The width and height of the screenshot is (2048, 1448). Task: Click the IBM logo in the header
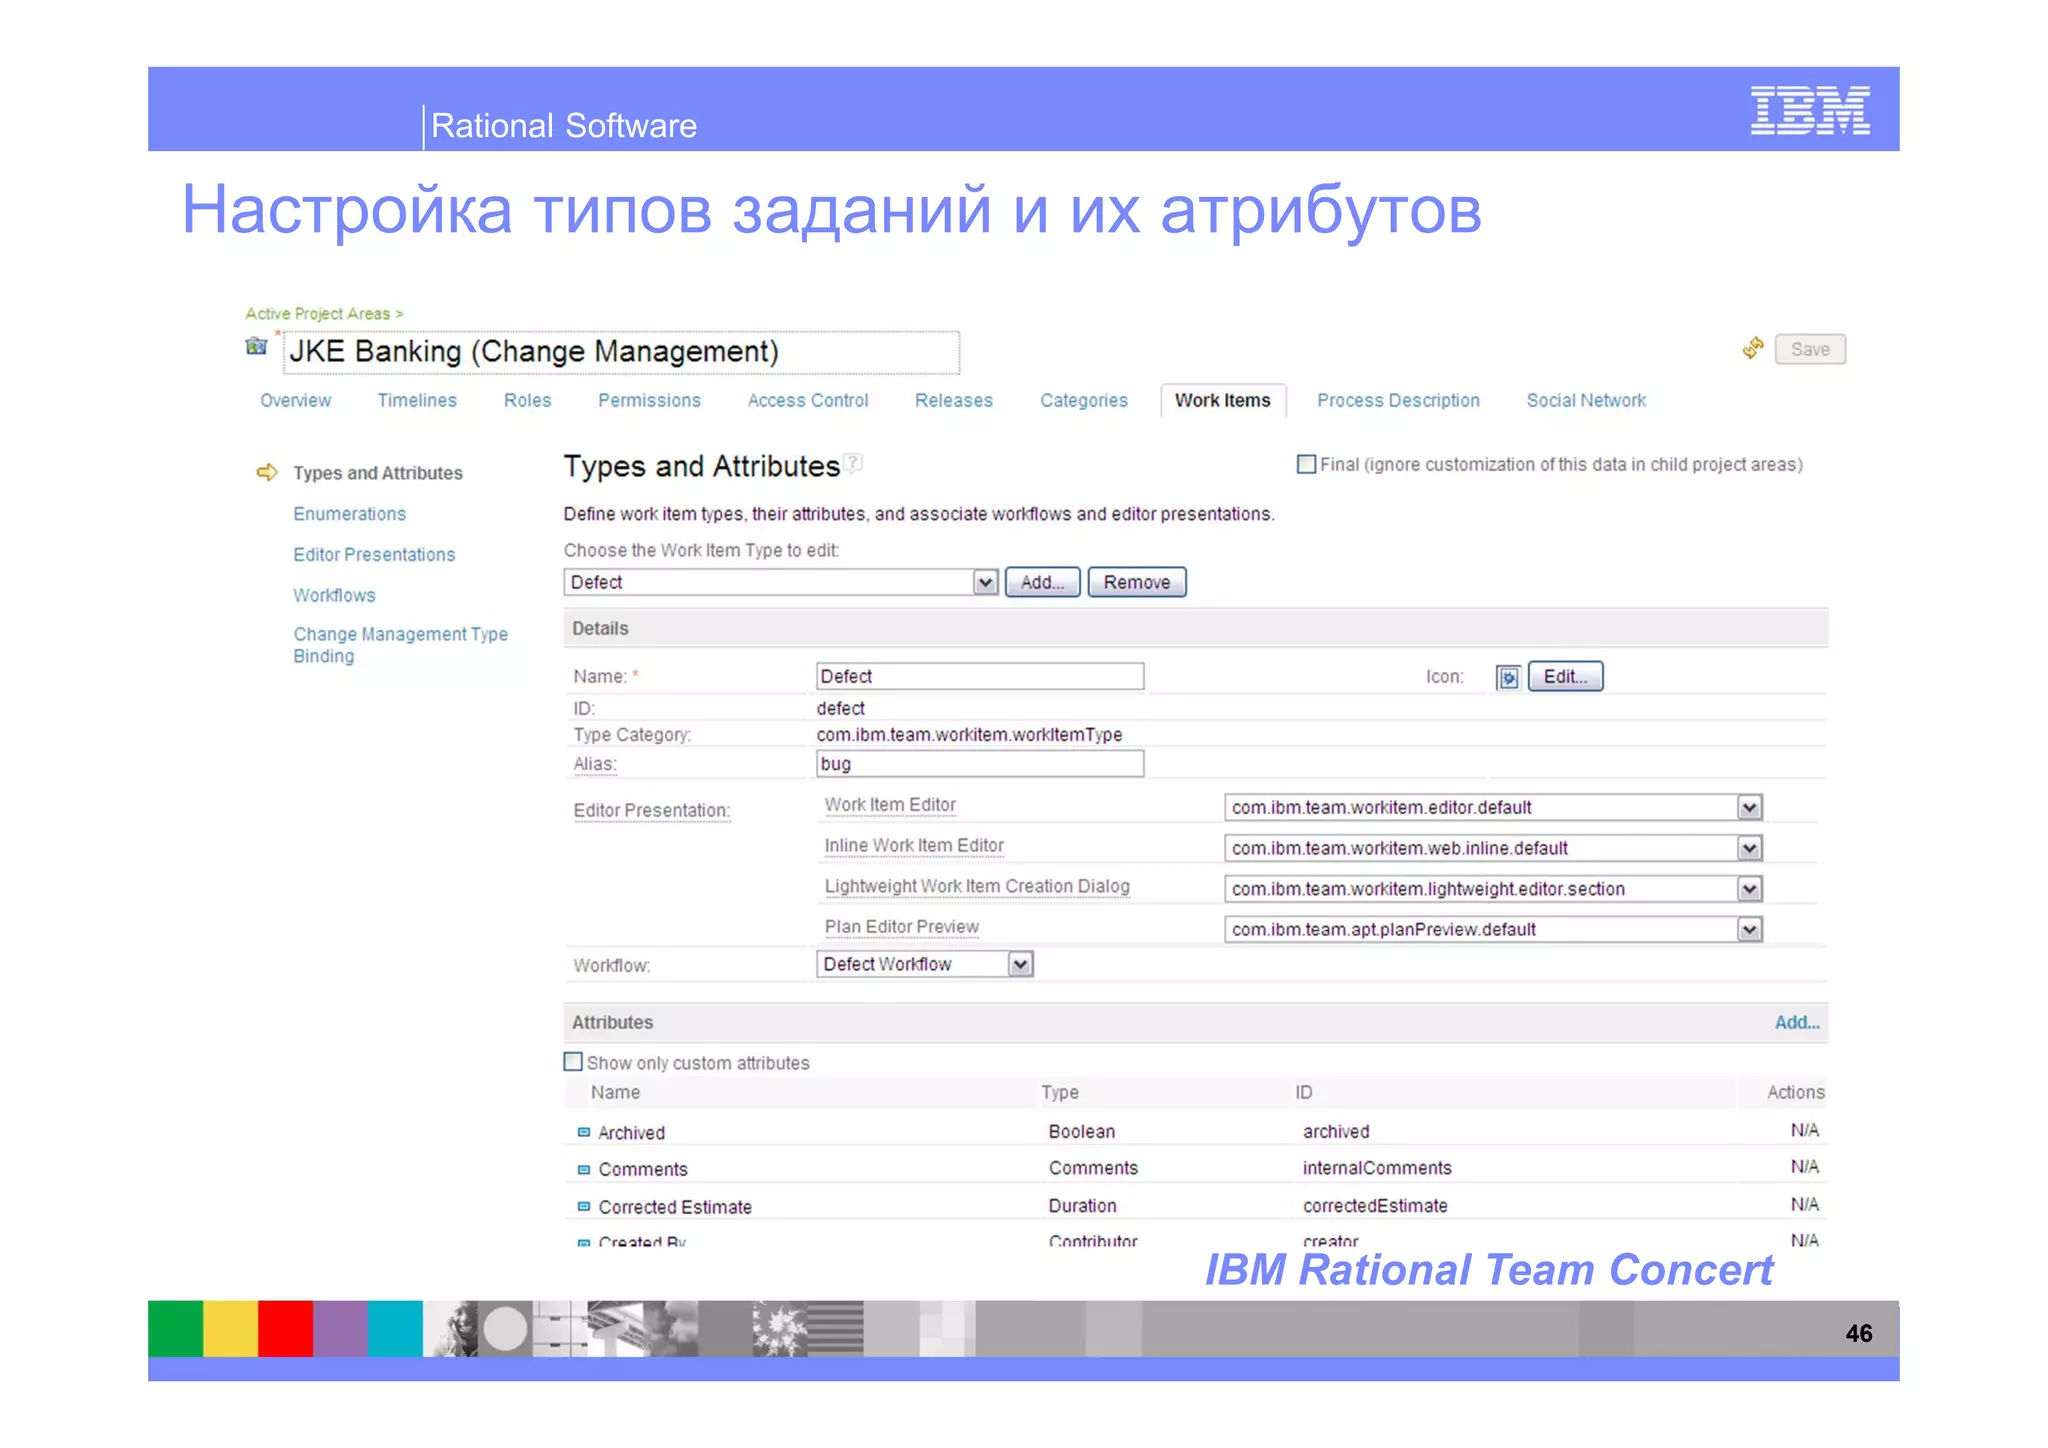[x=1810, y=110]
